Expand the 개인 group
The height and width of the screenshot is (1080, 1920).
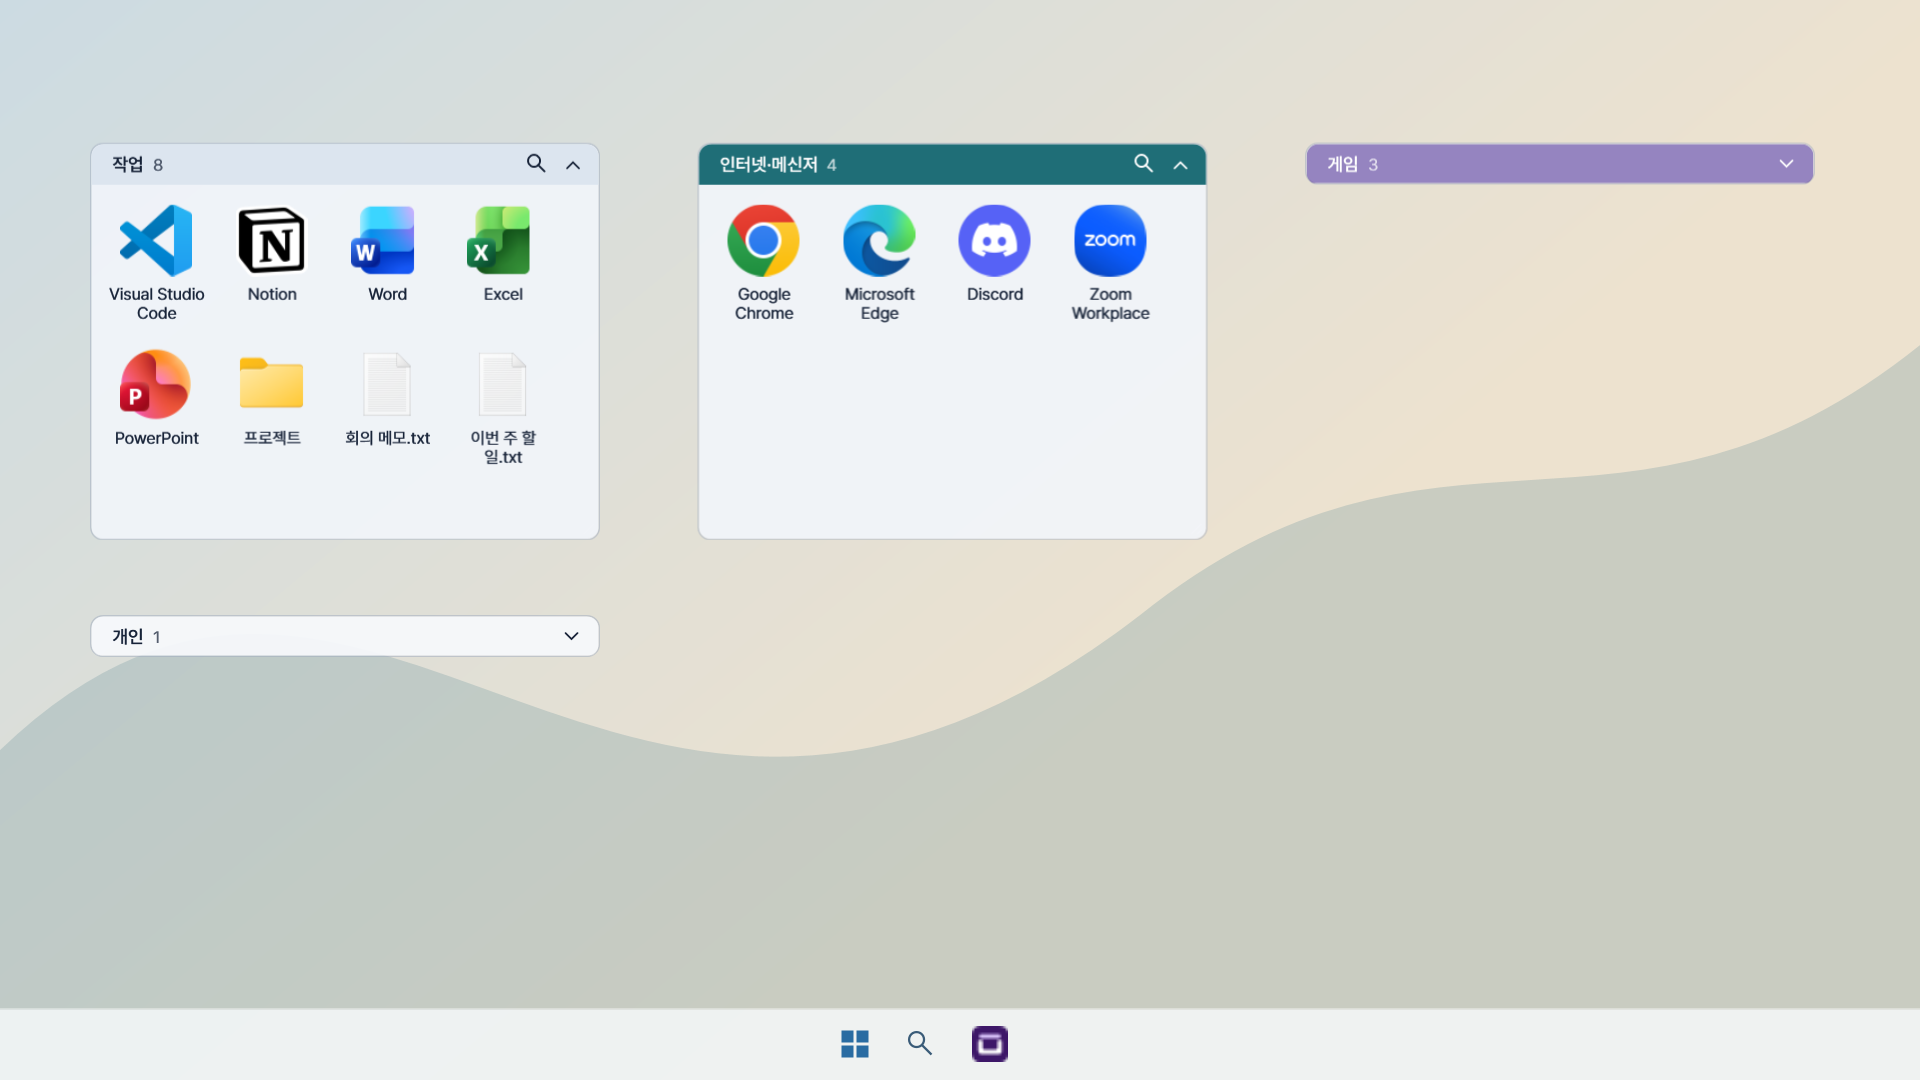[571, 636]
